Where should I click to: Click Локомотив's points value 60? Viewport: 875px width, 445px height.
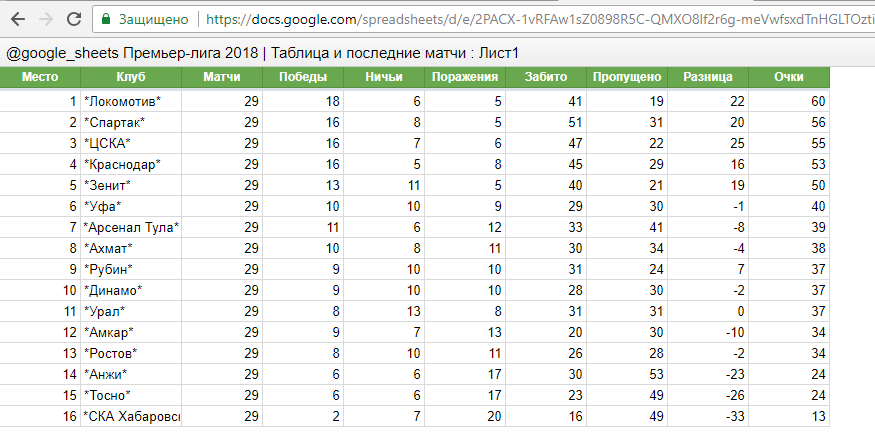pos(789,101)
